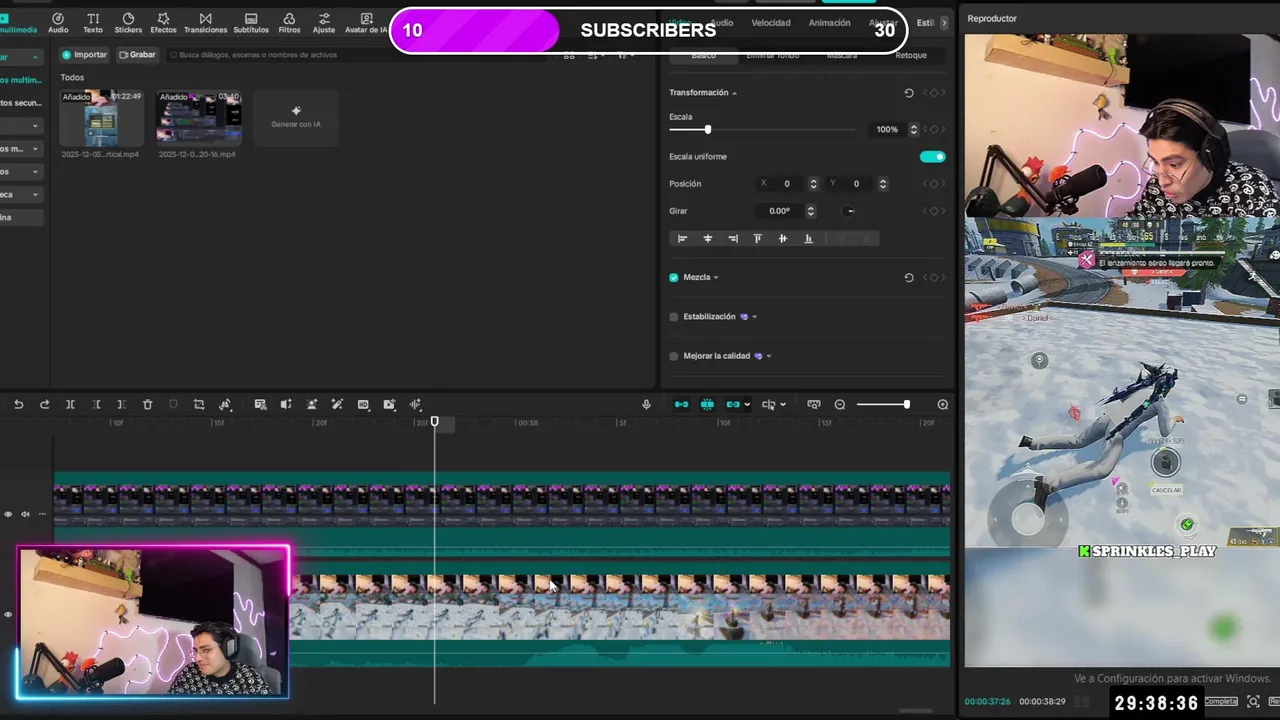Screen dimensions: 1280x720
Task: Select the 03:40 media thumbnail
Action: (199, 118)
